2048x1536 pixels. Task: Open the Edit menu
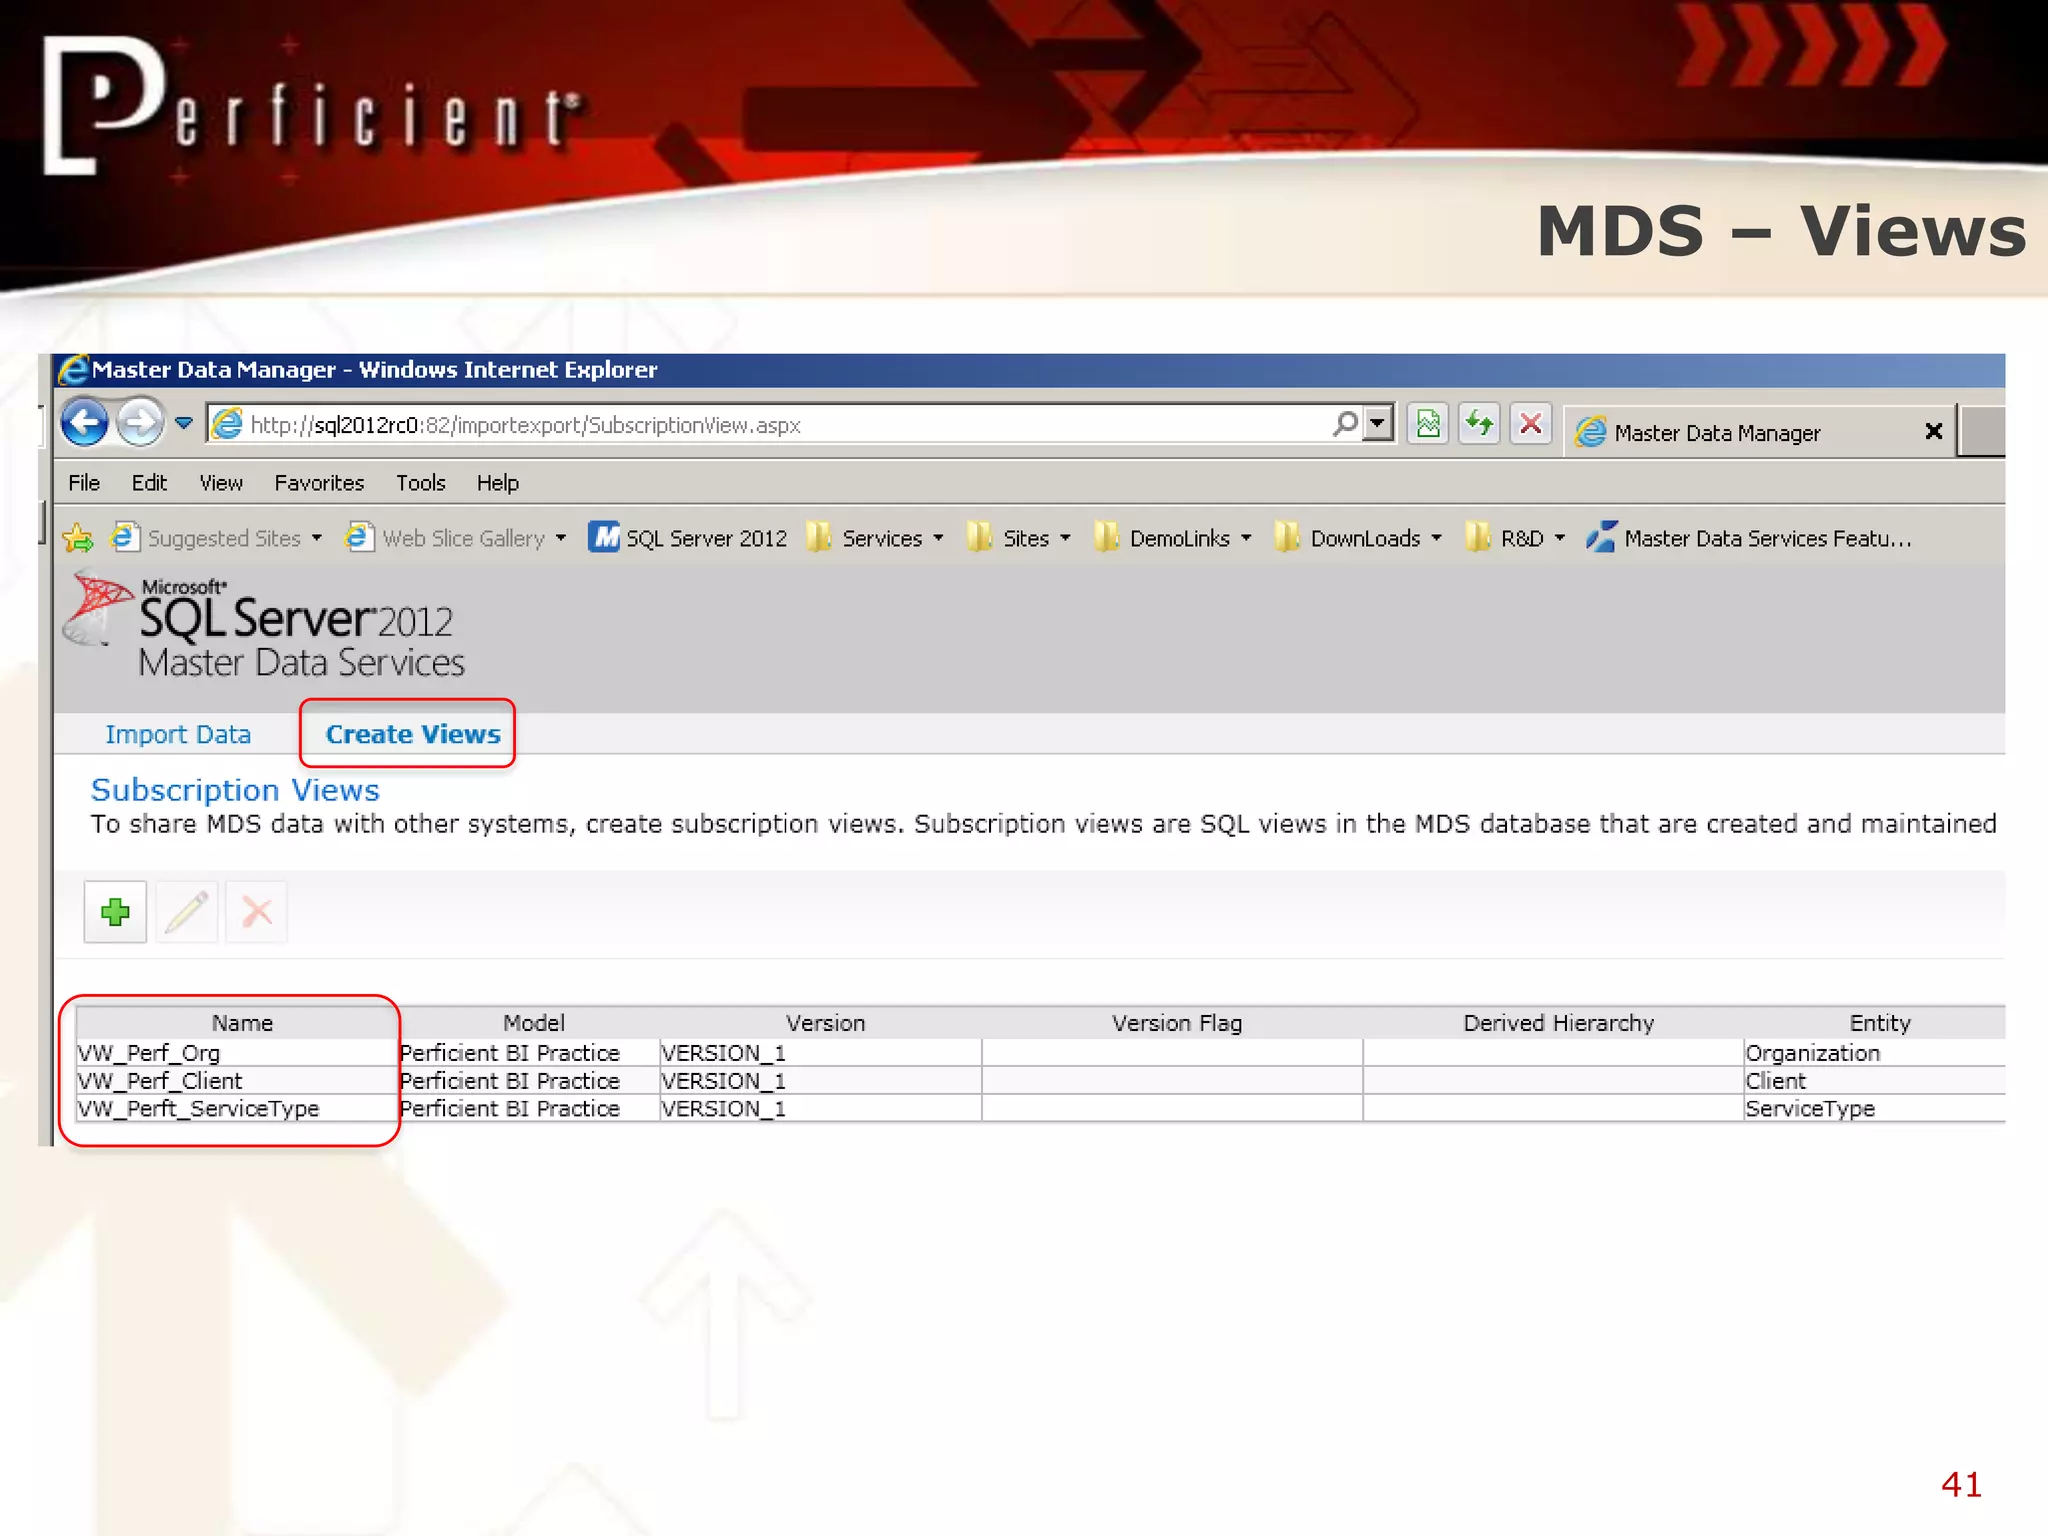pyautogui.click(x=149, y=483)
